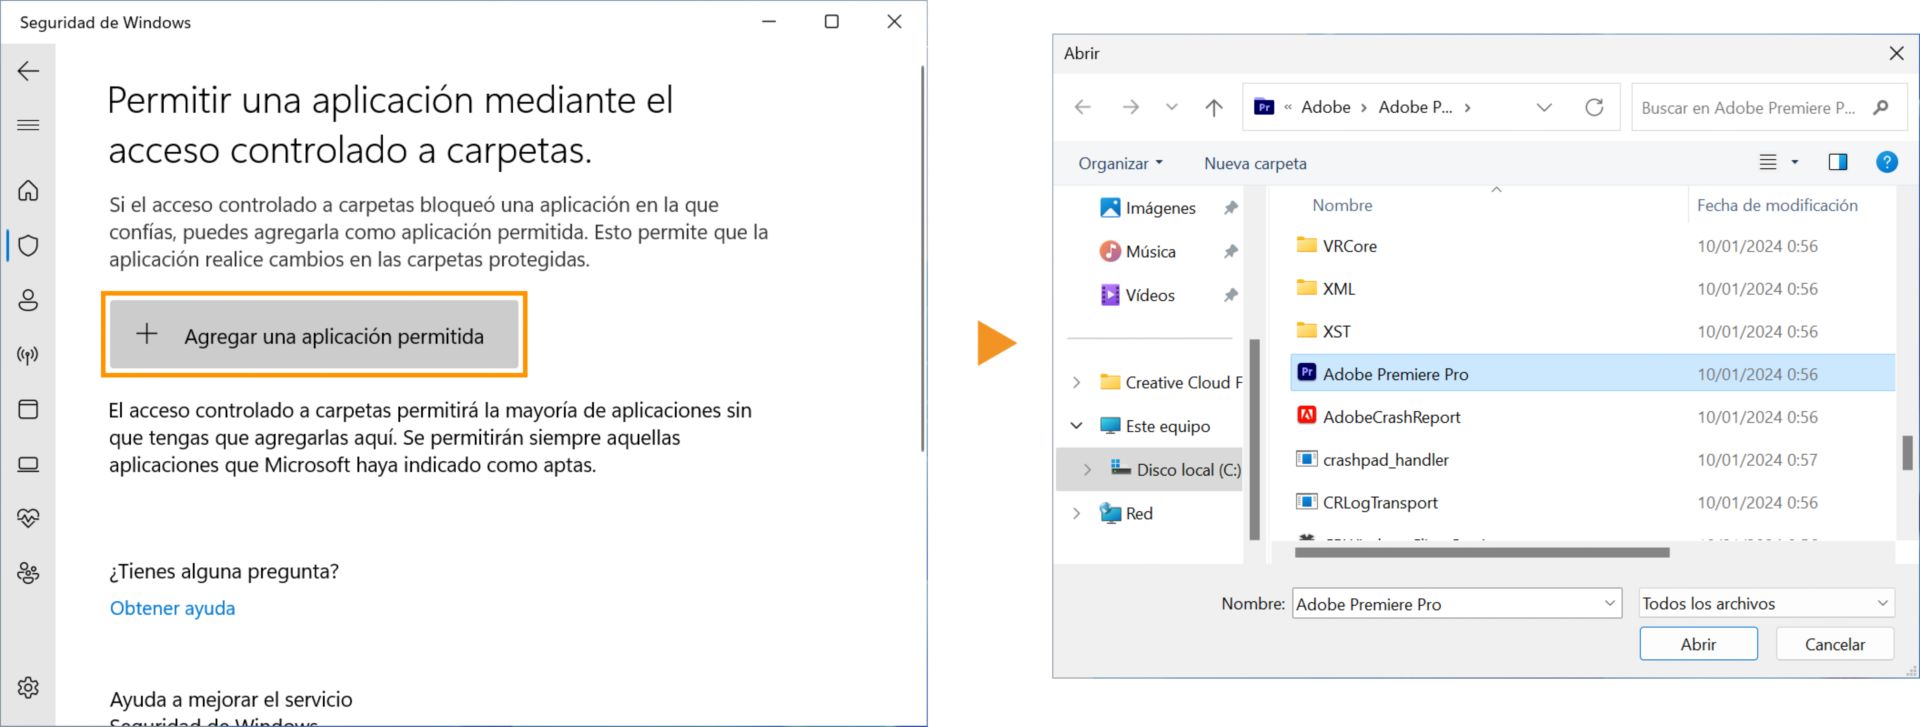Click Nueva carpeta

point(1255,163)
